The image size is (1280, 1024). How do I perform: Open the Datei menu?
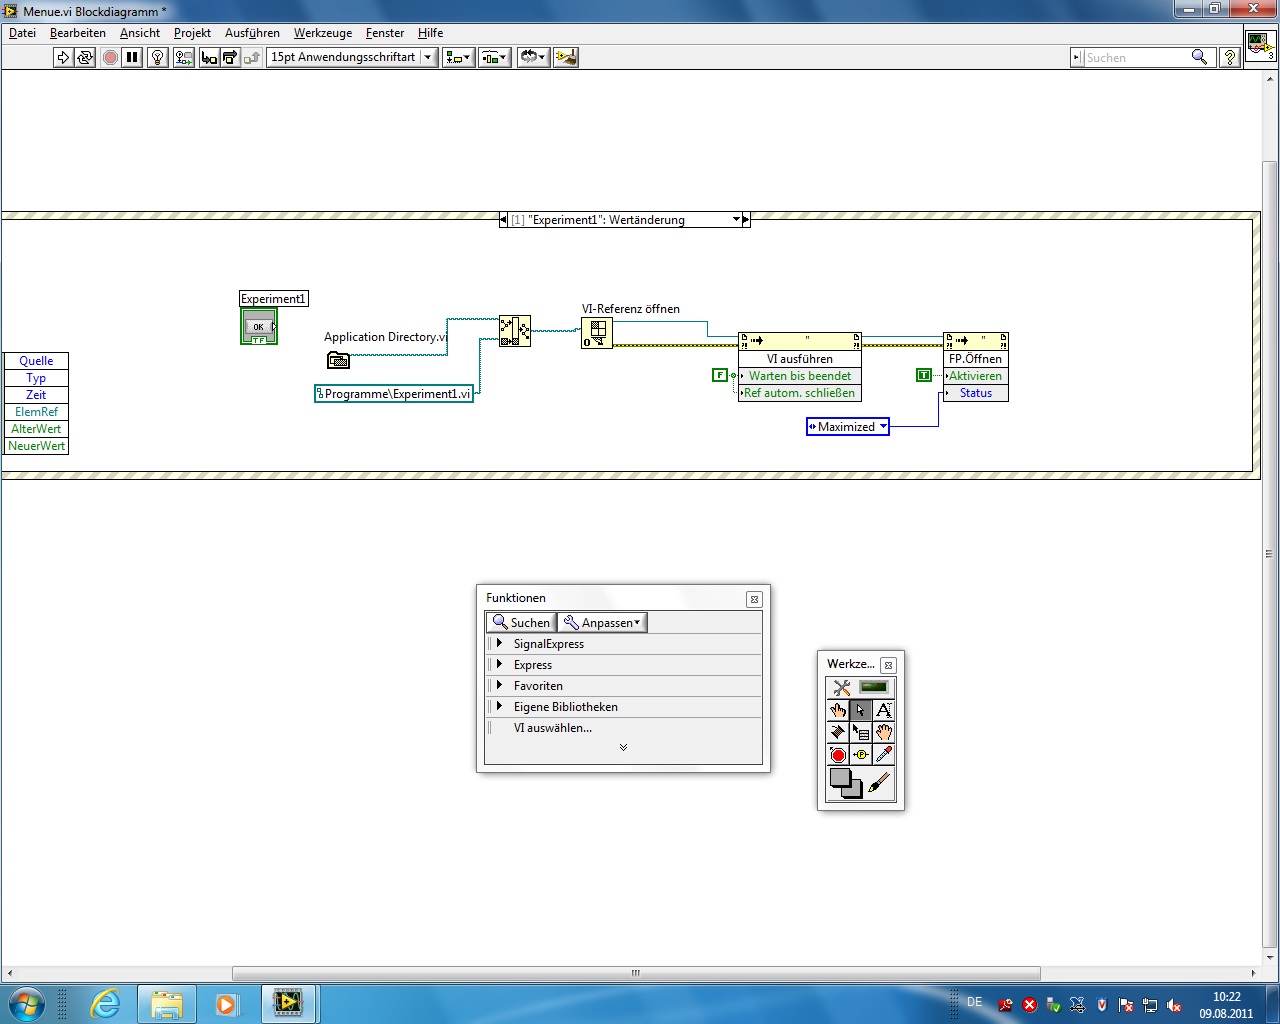point(22,33)
